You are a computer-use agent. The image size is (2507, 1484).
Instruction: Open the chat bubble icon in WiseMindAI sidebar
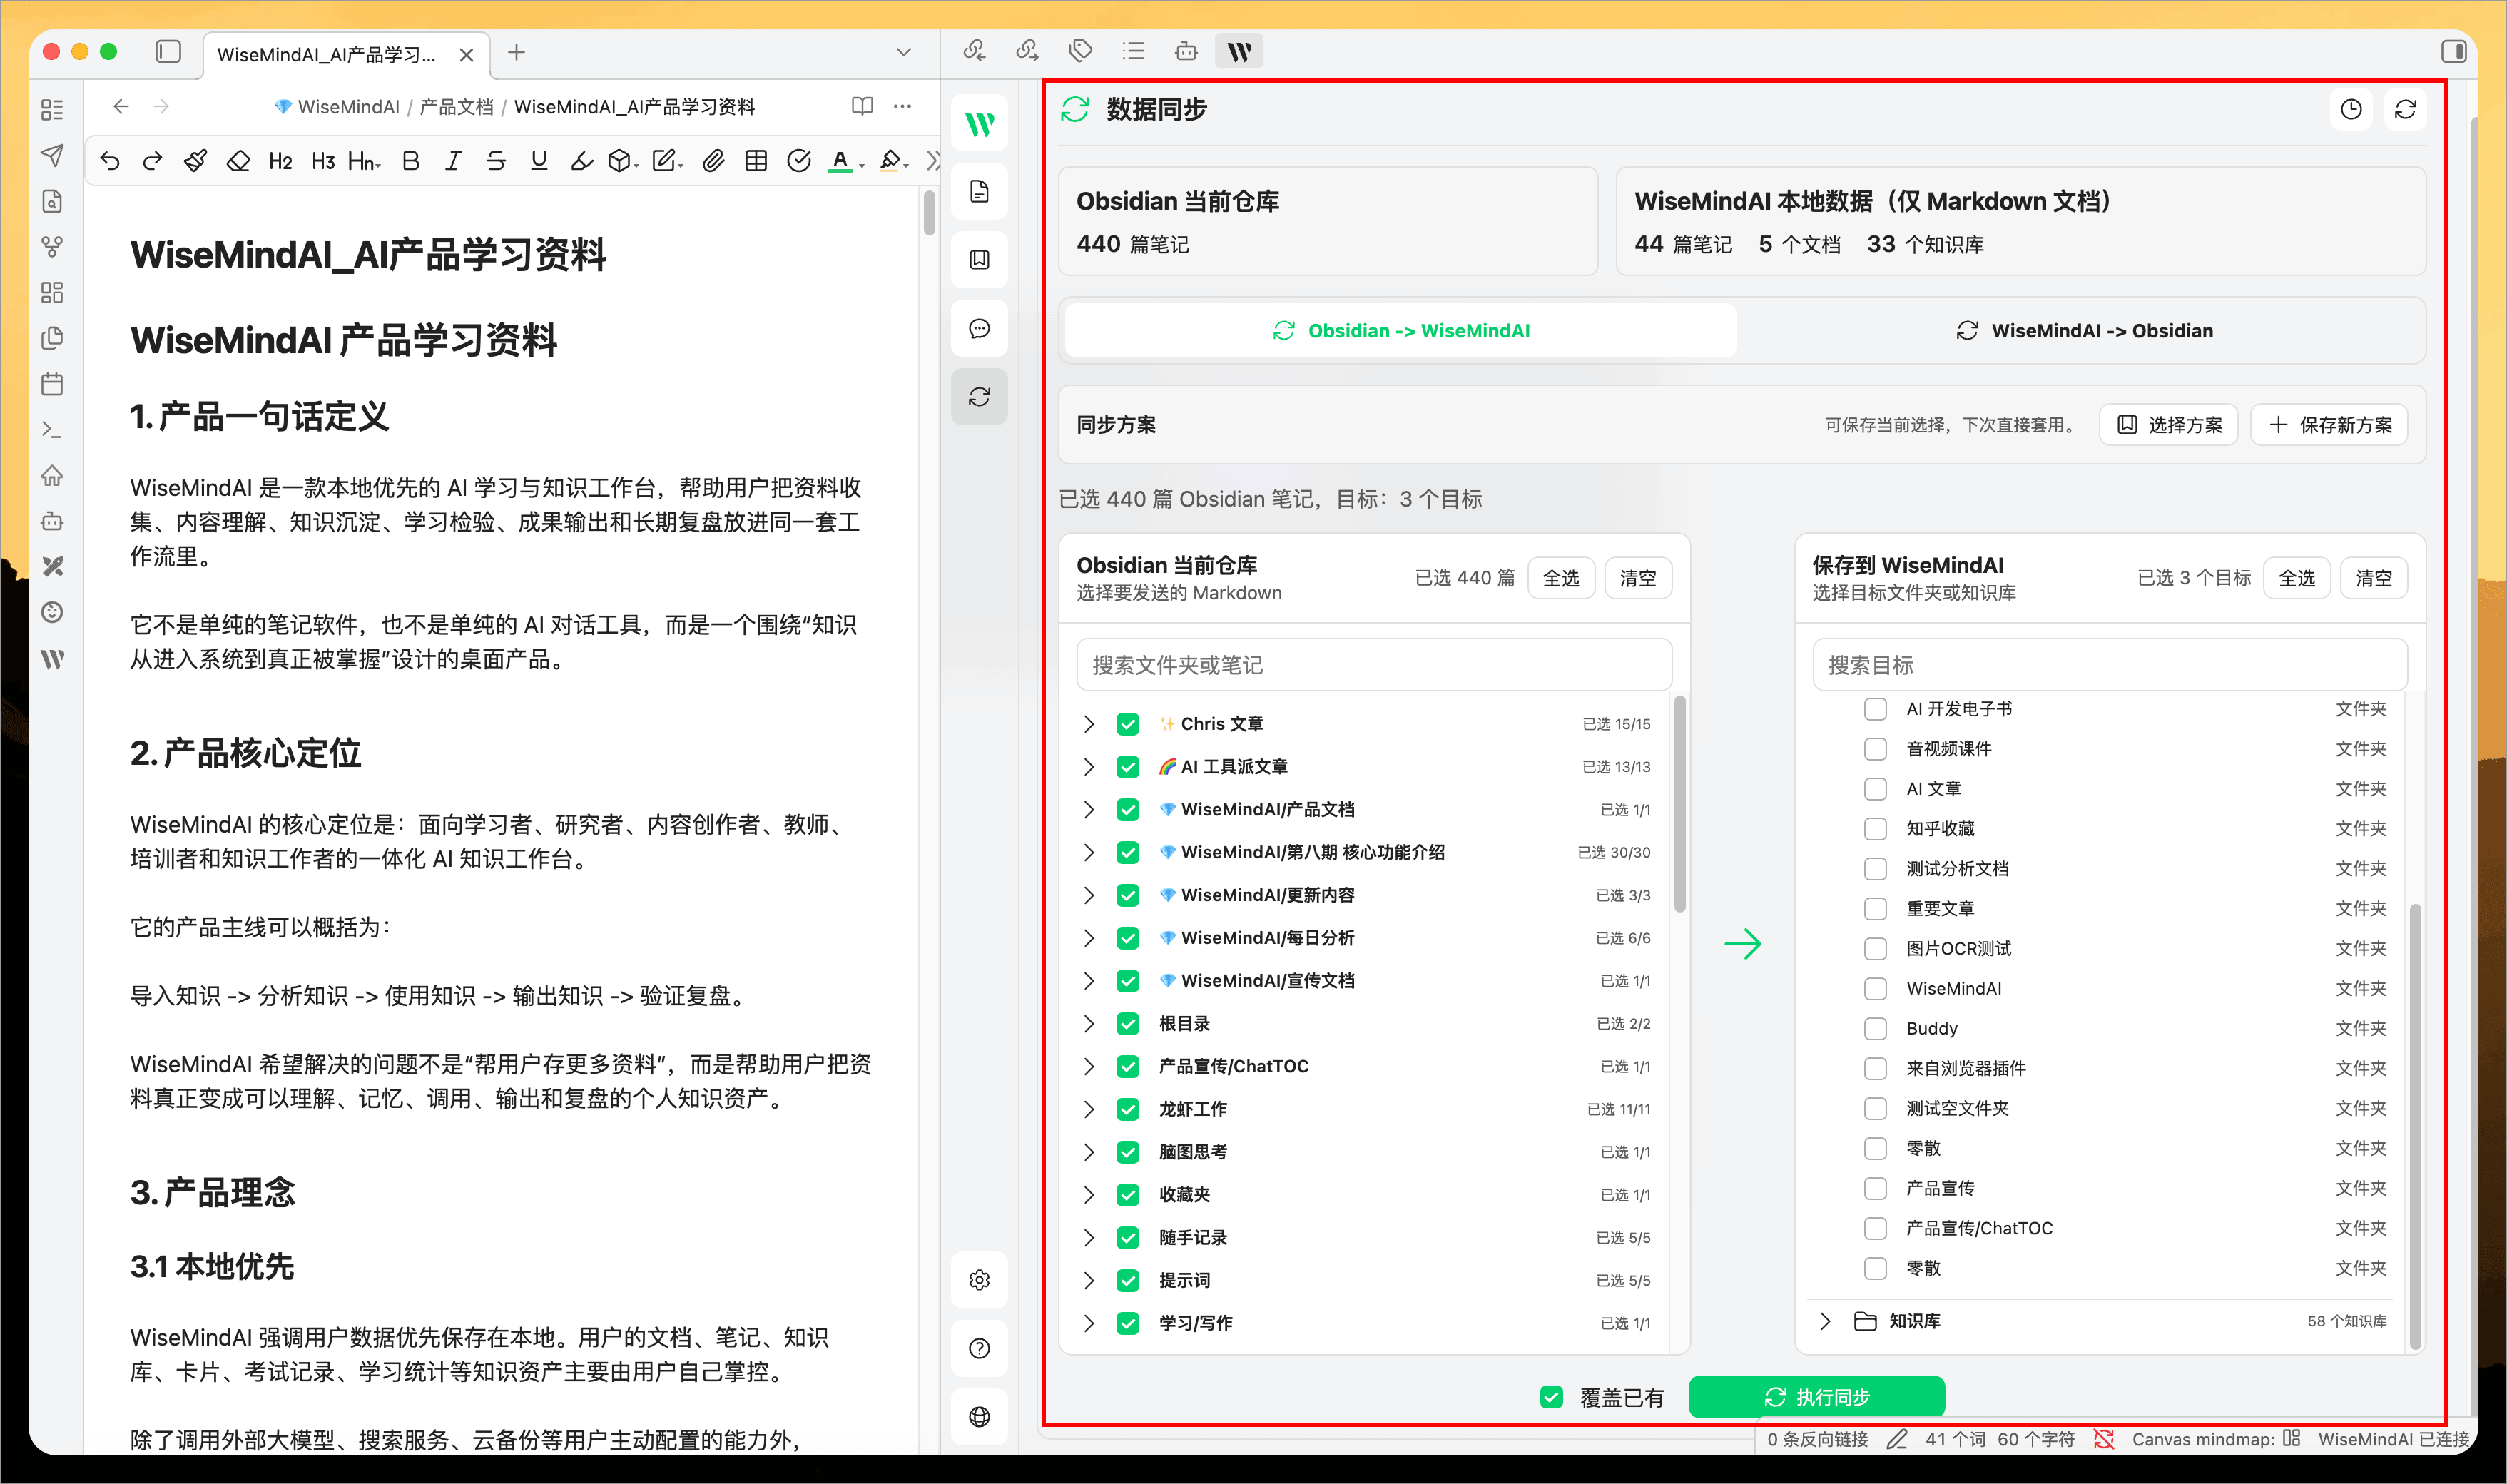click(979, 329)
